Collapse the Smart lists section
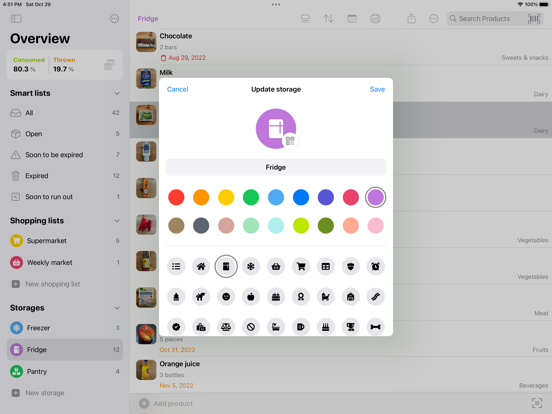The height and width of the screenshot is (414, 552). tap(117, 93)
